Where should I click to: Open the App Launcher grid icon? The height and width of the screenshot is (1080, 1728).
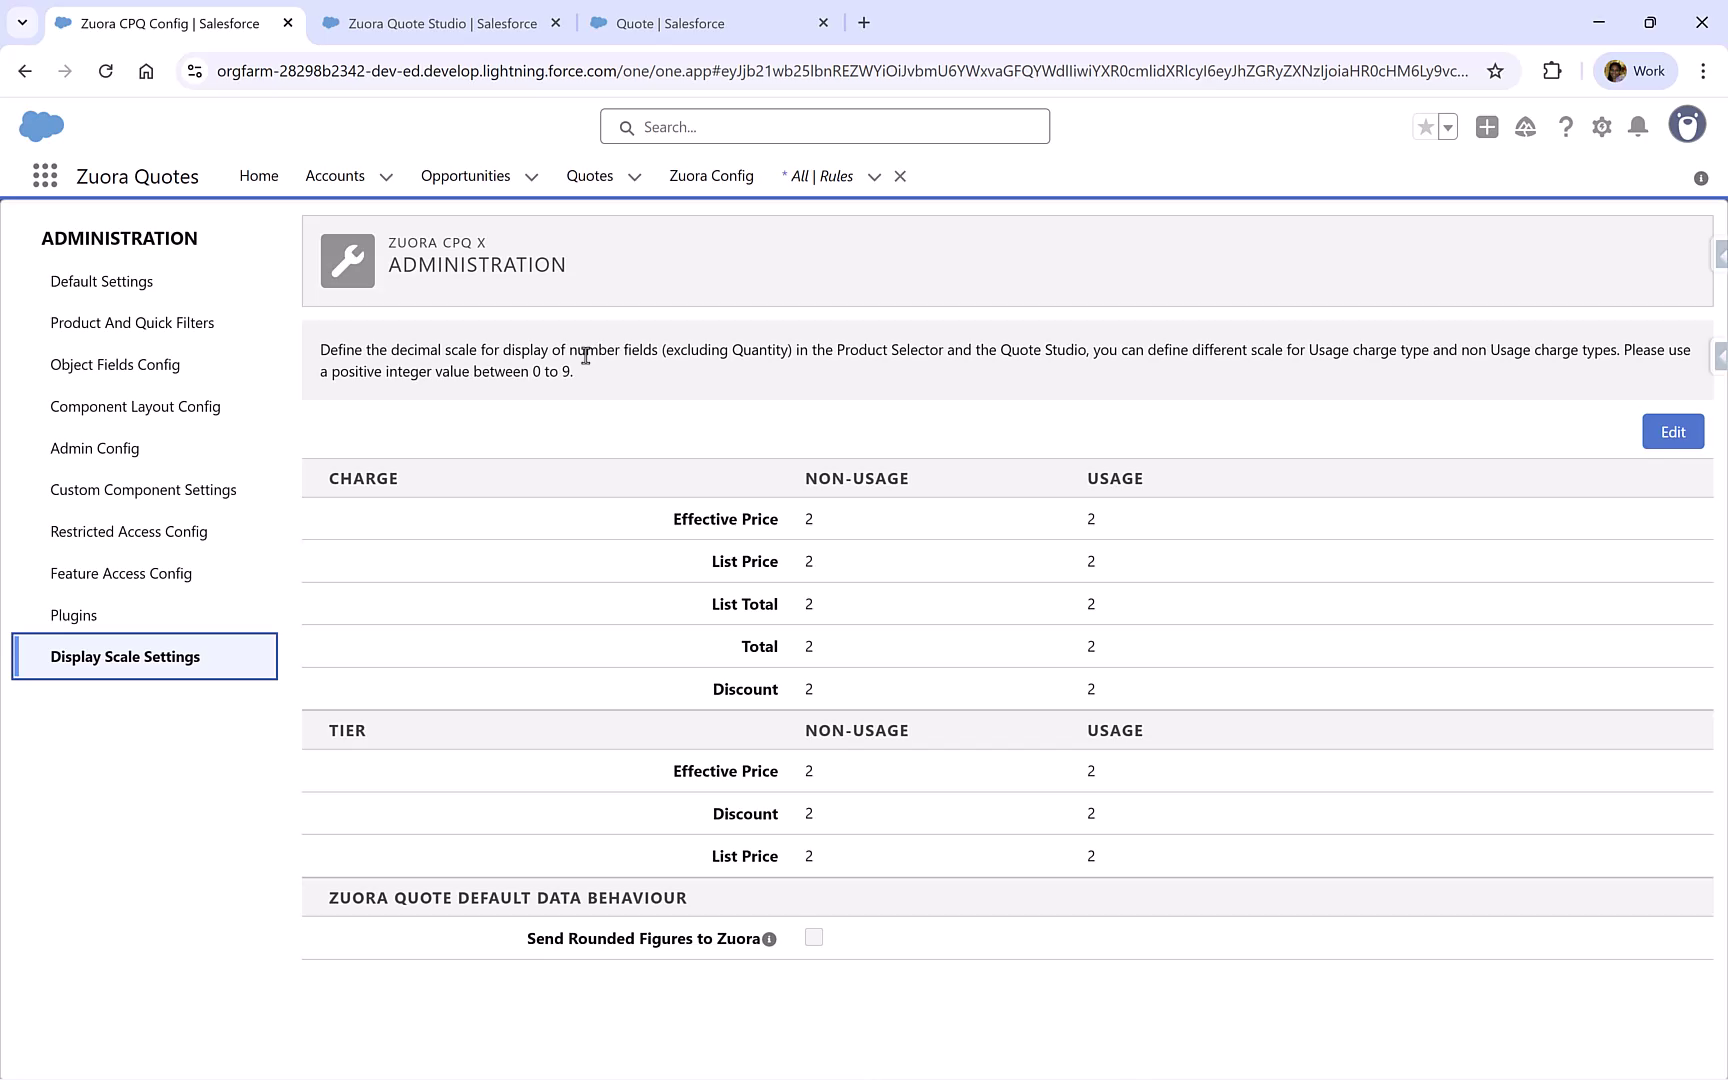coord(44,175)
